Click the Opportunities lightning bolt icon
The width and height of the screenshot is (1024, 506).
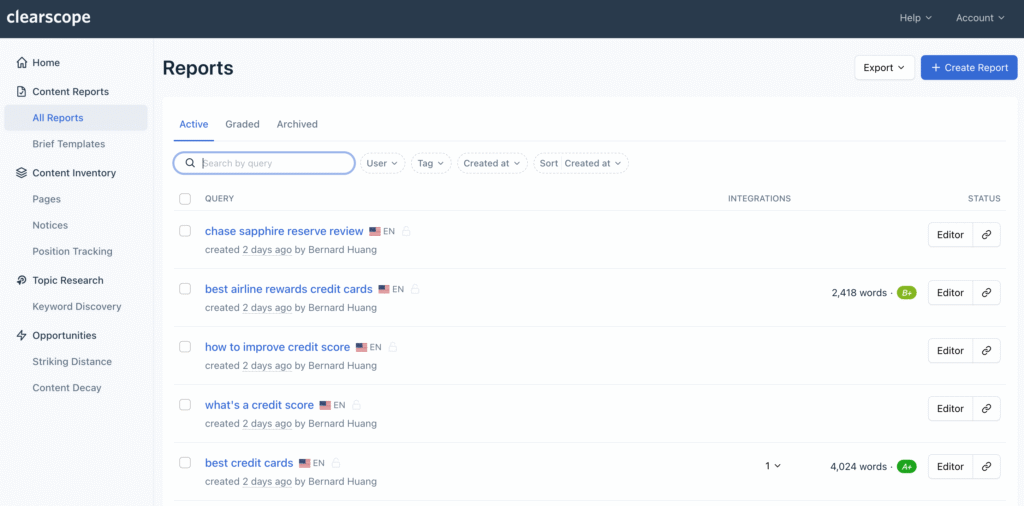point(22,336)
